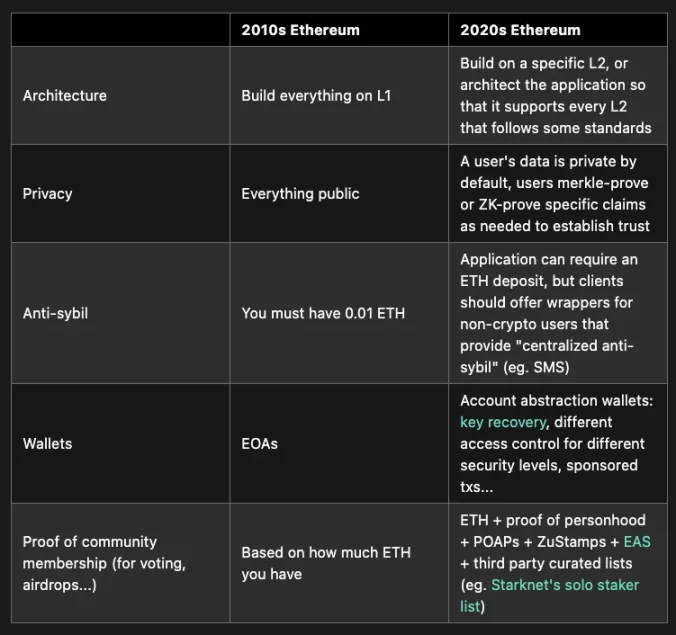Click the "Build everything on L1" cell
The width and height of the screenshot is (676, 635).
pyautogui.click(x=315, y=96)
